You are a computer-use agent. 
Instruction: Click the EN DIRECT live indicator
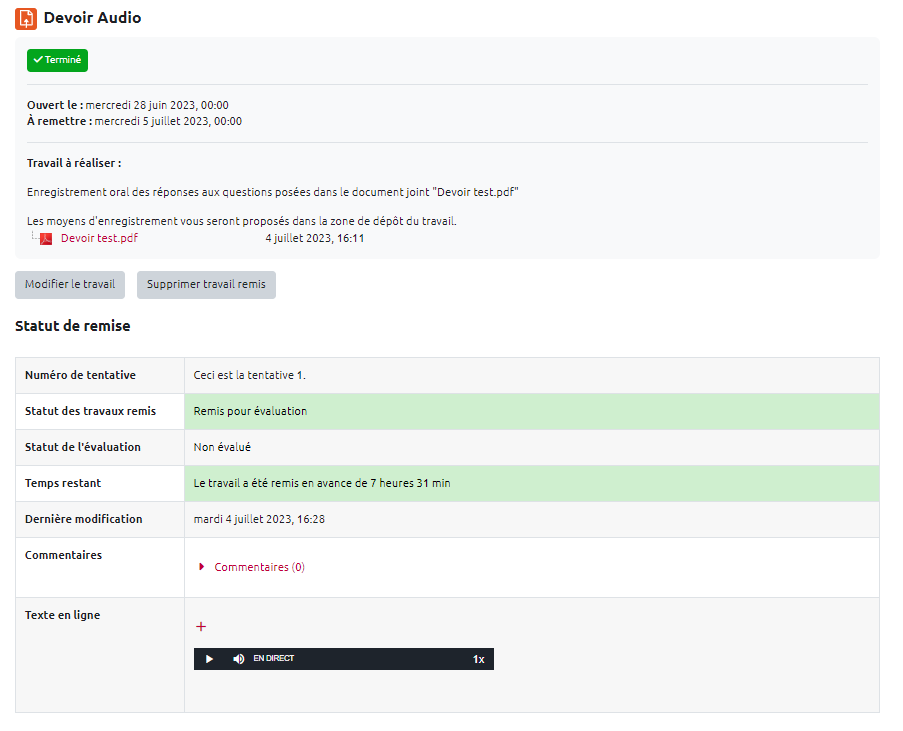point(273,659)
